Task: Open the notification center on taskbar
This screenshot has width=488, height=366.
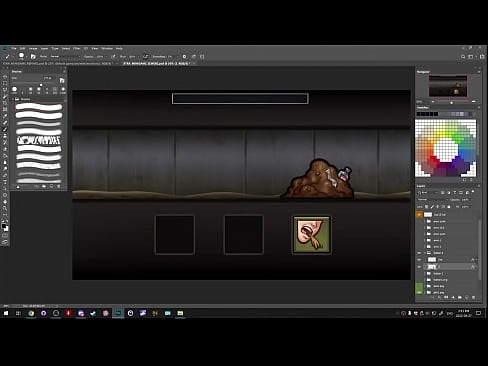Action: tap(478, 313)
